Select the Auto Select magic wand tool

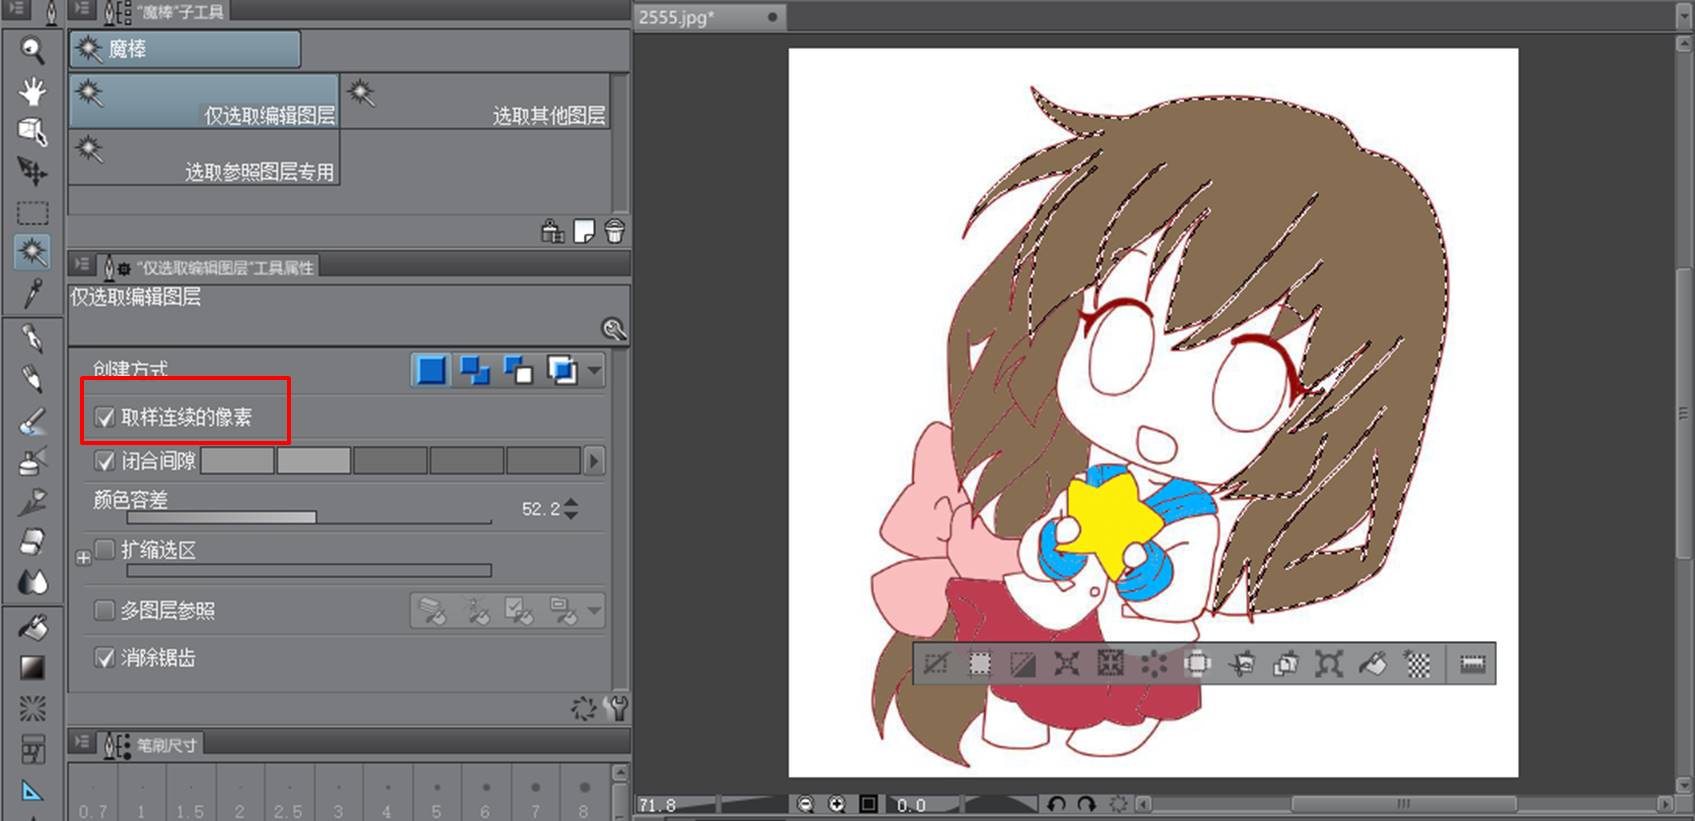tap(32, 252)
